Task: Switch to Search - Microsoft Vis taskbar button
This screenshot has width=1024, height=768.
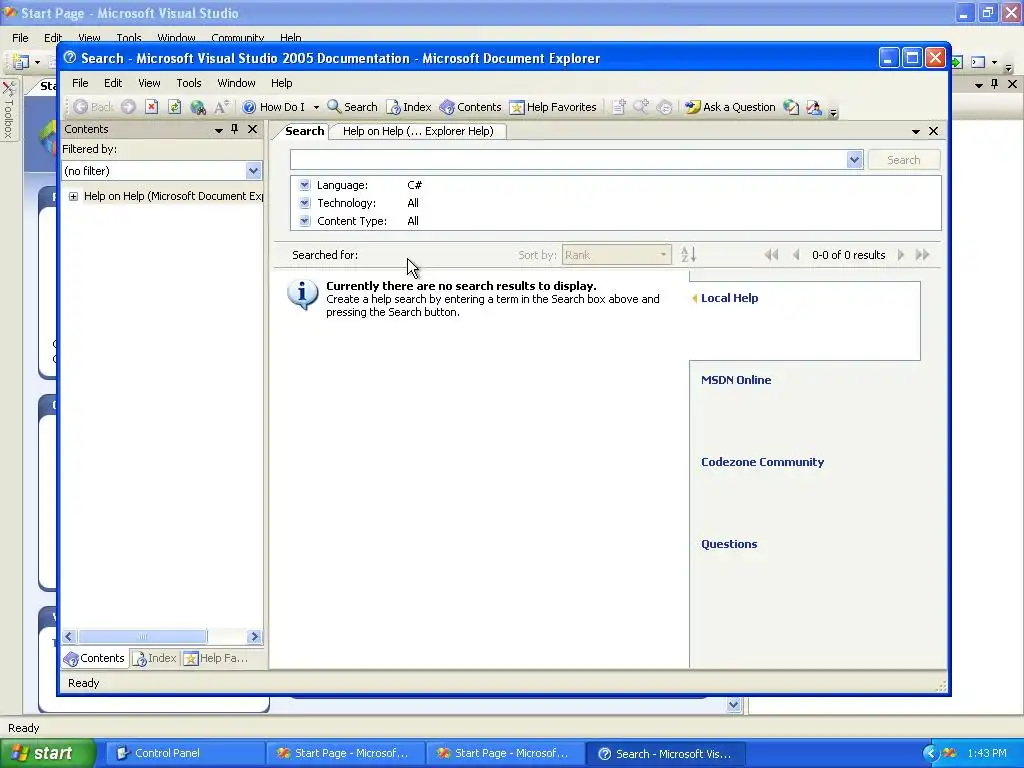Action: tap(665, 754)
